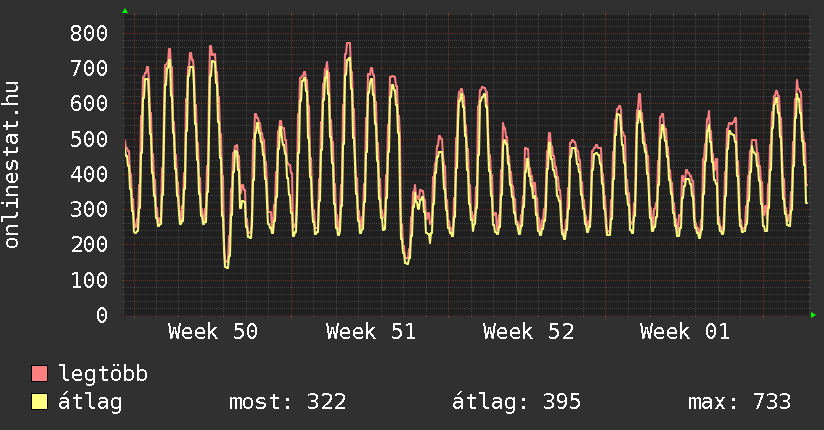This screenshot has width=824, height=430.
Task: Click the 0 y-axis origin label
Action: tap(101, 315)
